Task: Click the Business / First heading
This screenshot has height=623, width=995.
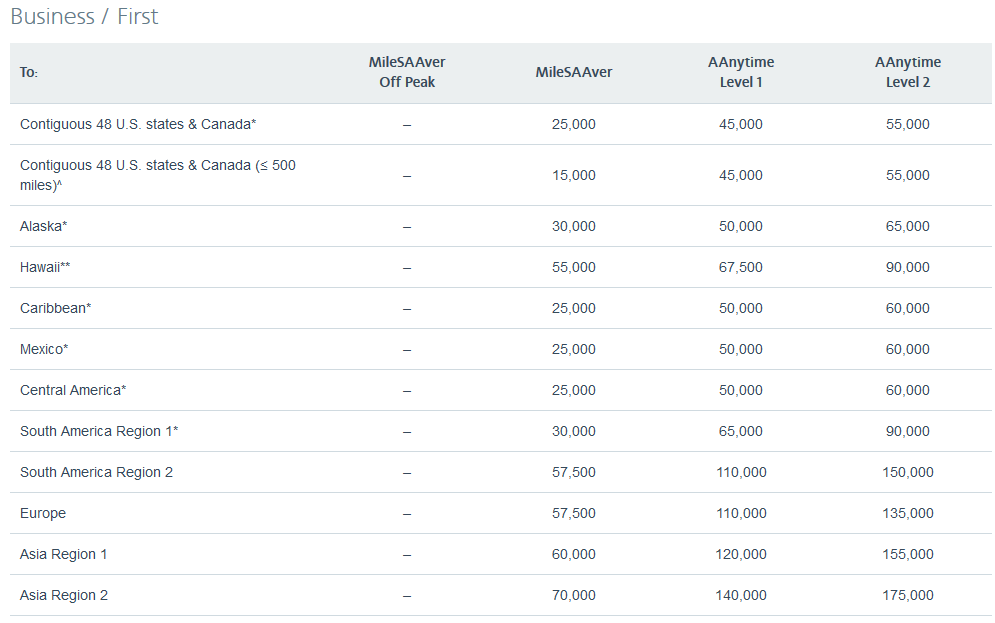Action: click(84, 16)
